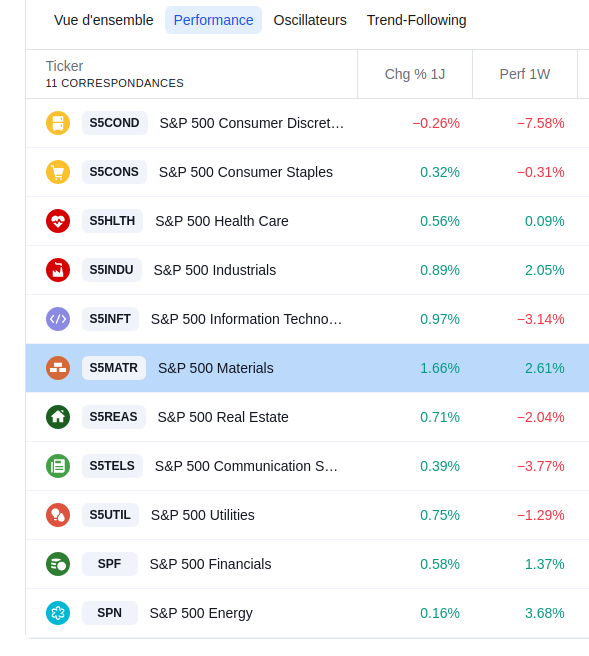This screenshot has width=589, height=656.
Task: Open the S5INDU ticker badge
Action: click(112, 270)
